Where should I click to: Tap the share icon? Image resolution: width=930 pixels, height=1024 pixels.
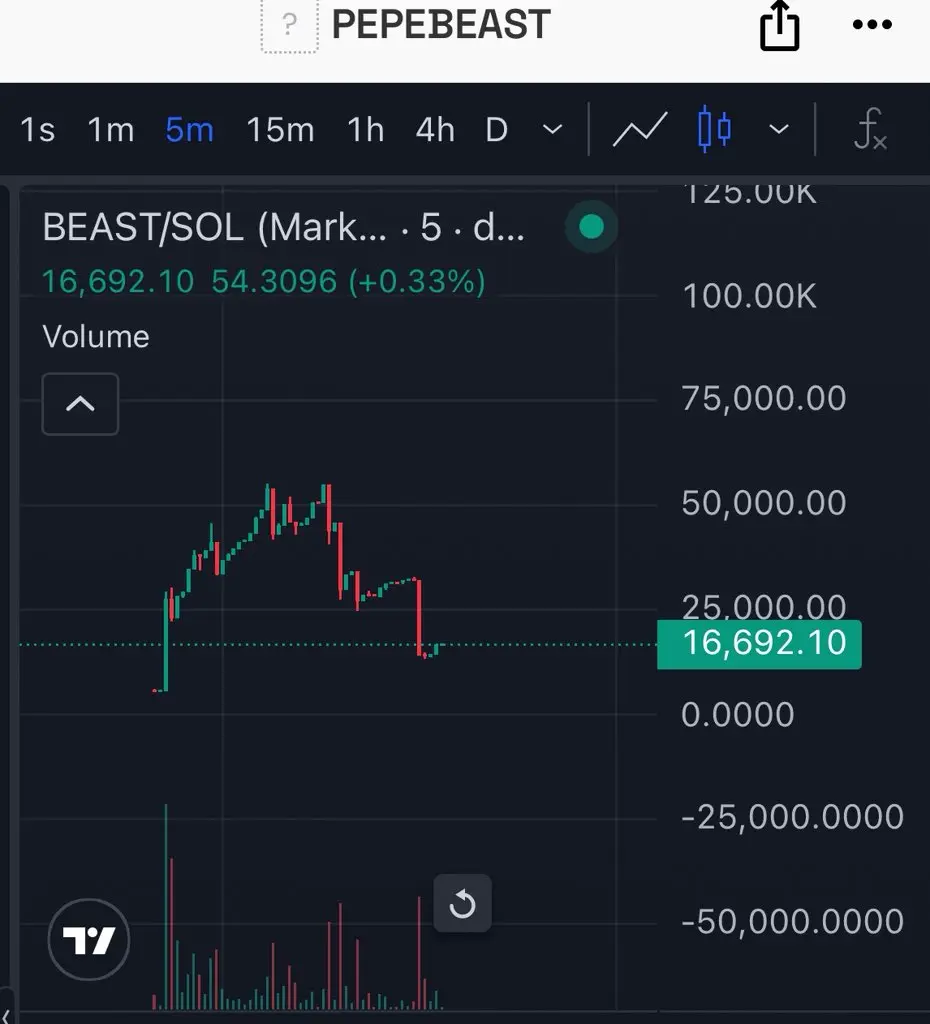779,26
